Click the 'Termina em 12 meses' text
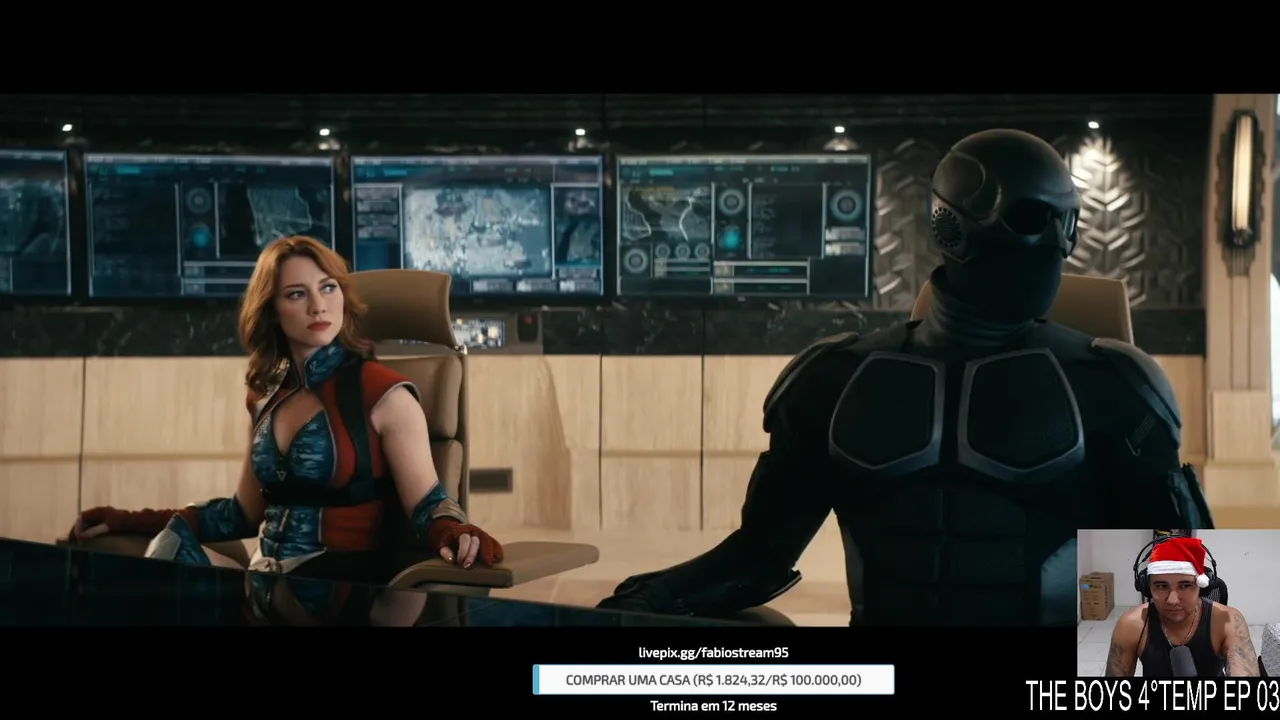The image size is (1280, 720). 713,706
